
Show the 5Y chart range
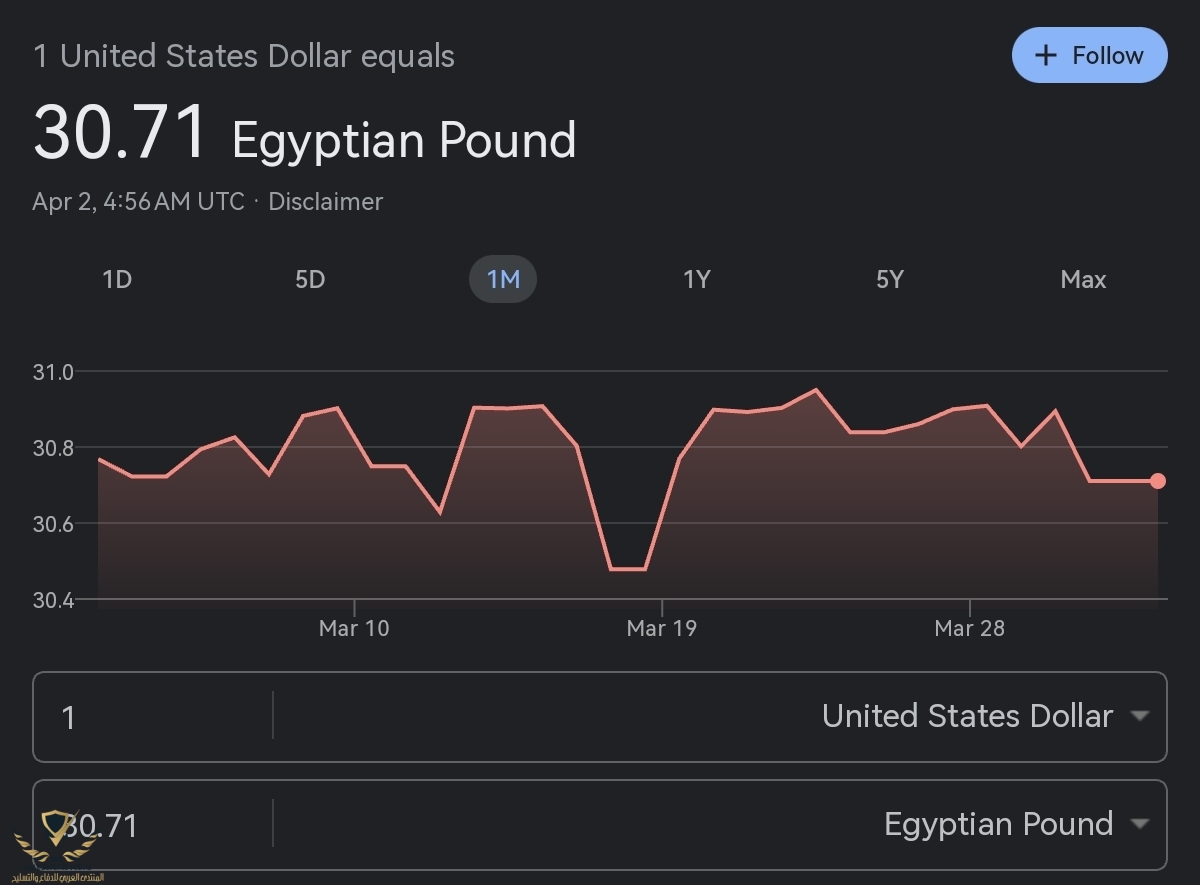click(x=889, y=279)
